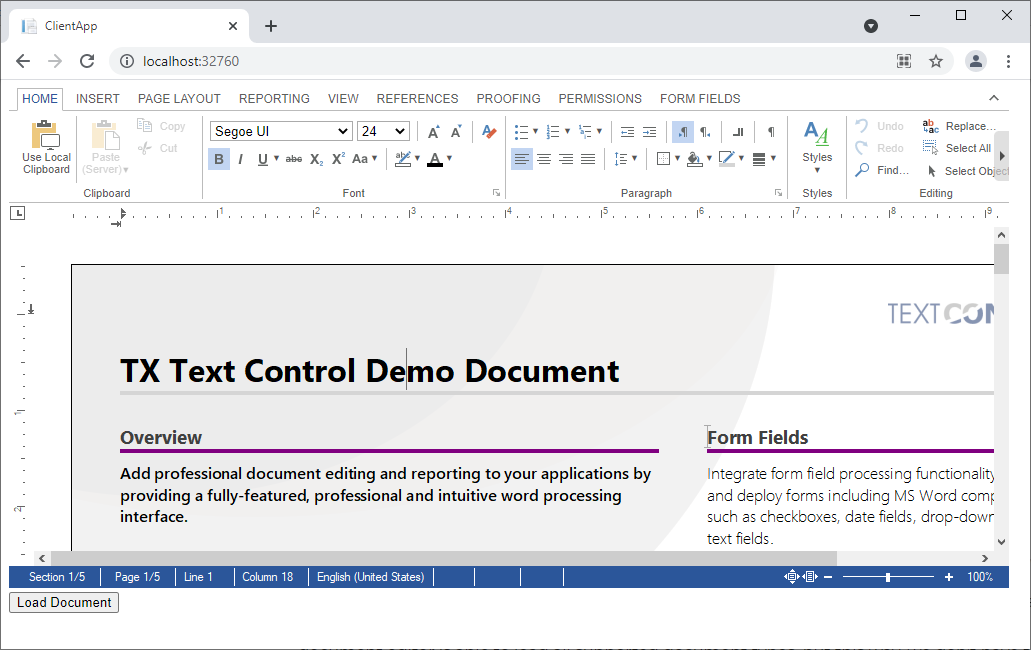Decrease font size with the shrink font icon
1031x650 pixels.
(456, 131)
